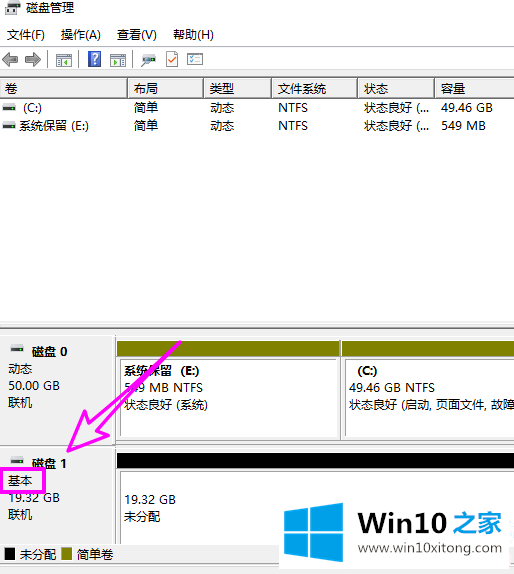This screenshot has width=514, height=574.
Task: Select the 系统保留 (E:) volume drive icon
Action: pos(9,126)
